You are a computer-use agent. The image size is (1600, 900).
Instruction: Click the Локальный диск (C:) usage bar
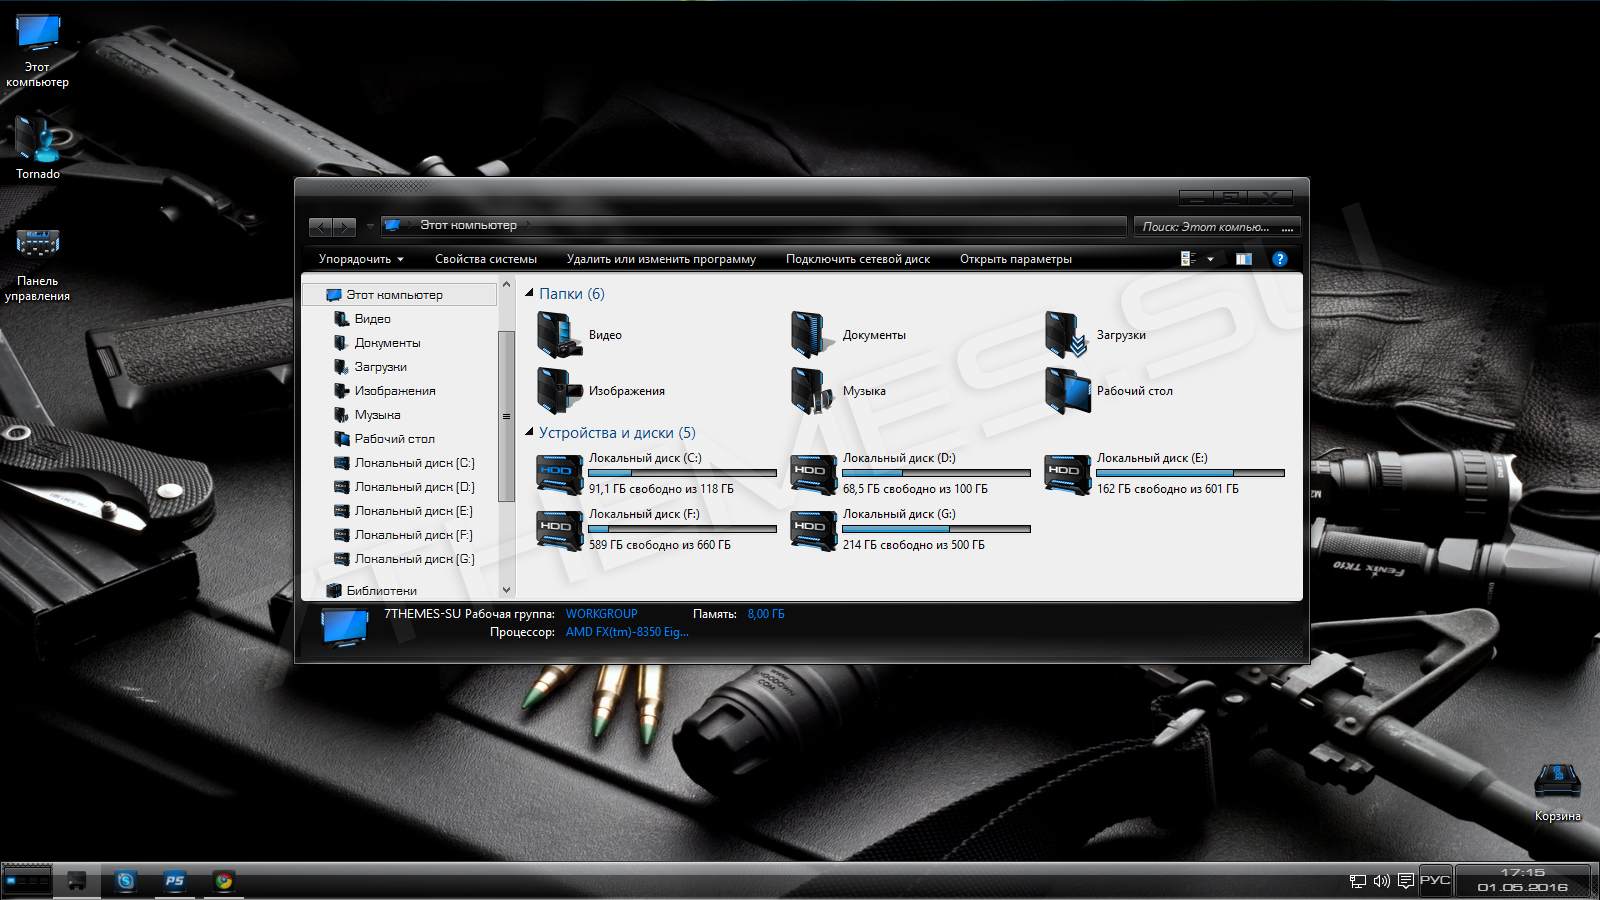(683, 473)
